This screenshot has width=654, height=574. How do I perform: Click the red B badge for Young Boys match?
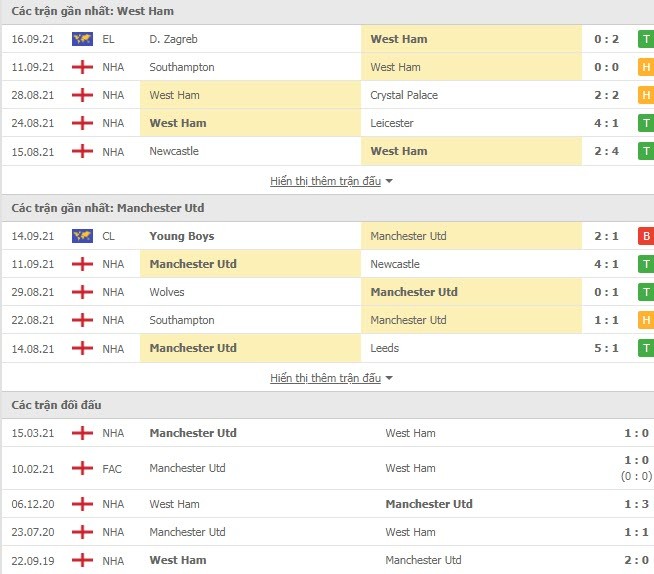coord(646,236)
